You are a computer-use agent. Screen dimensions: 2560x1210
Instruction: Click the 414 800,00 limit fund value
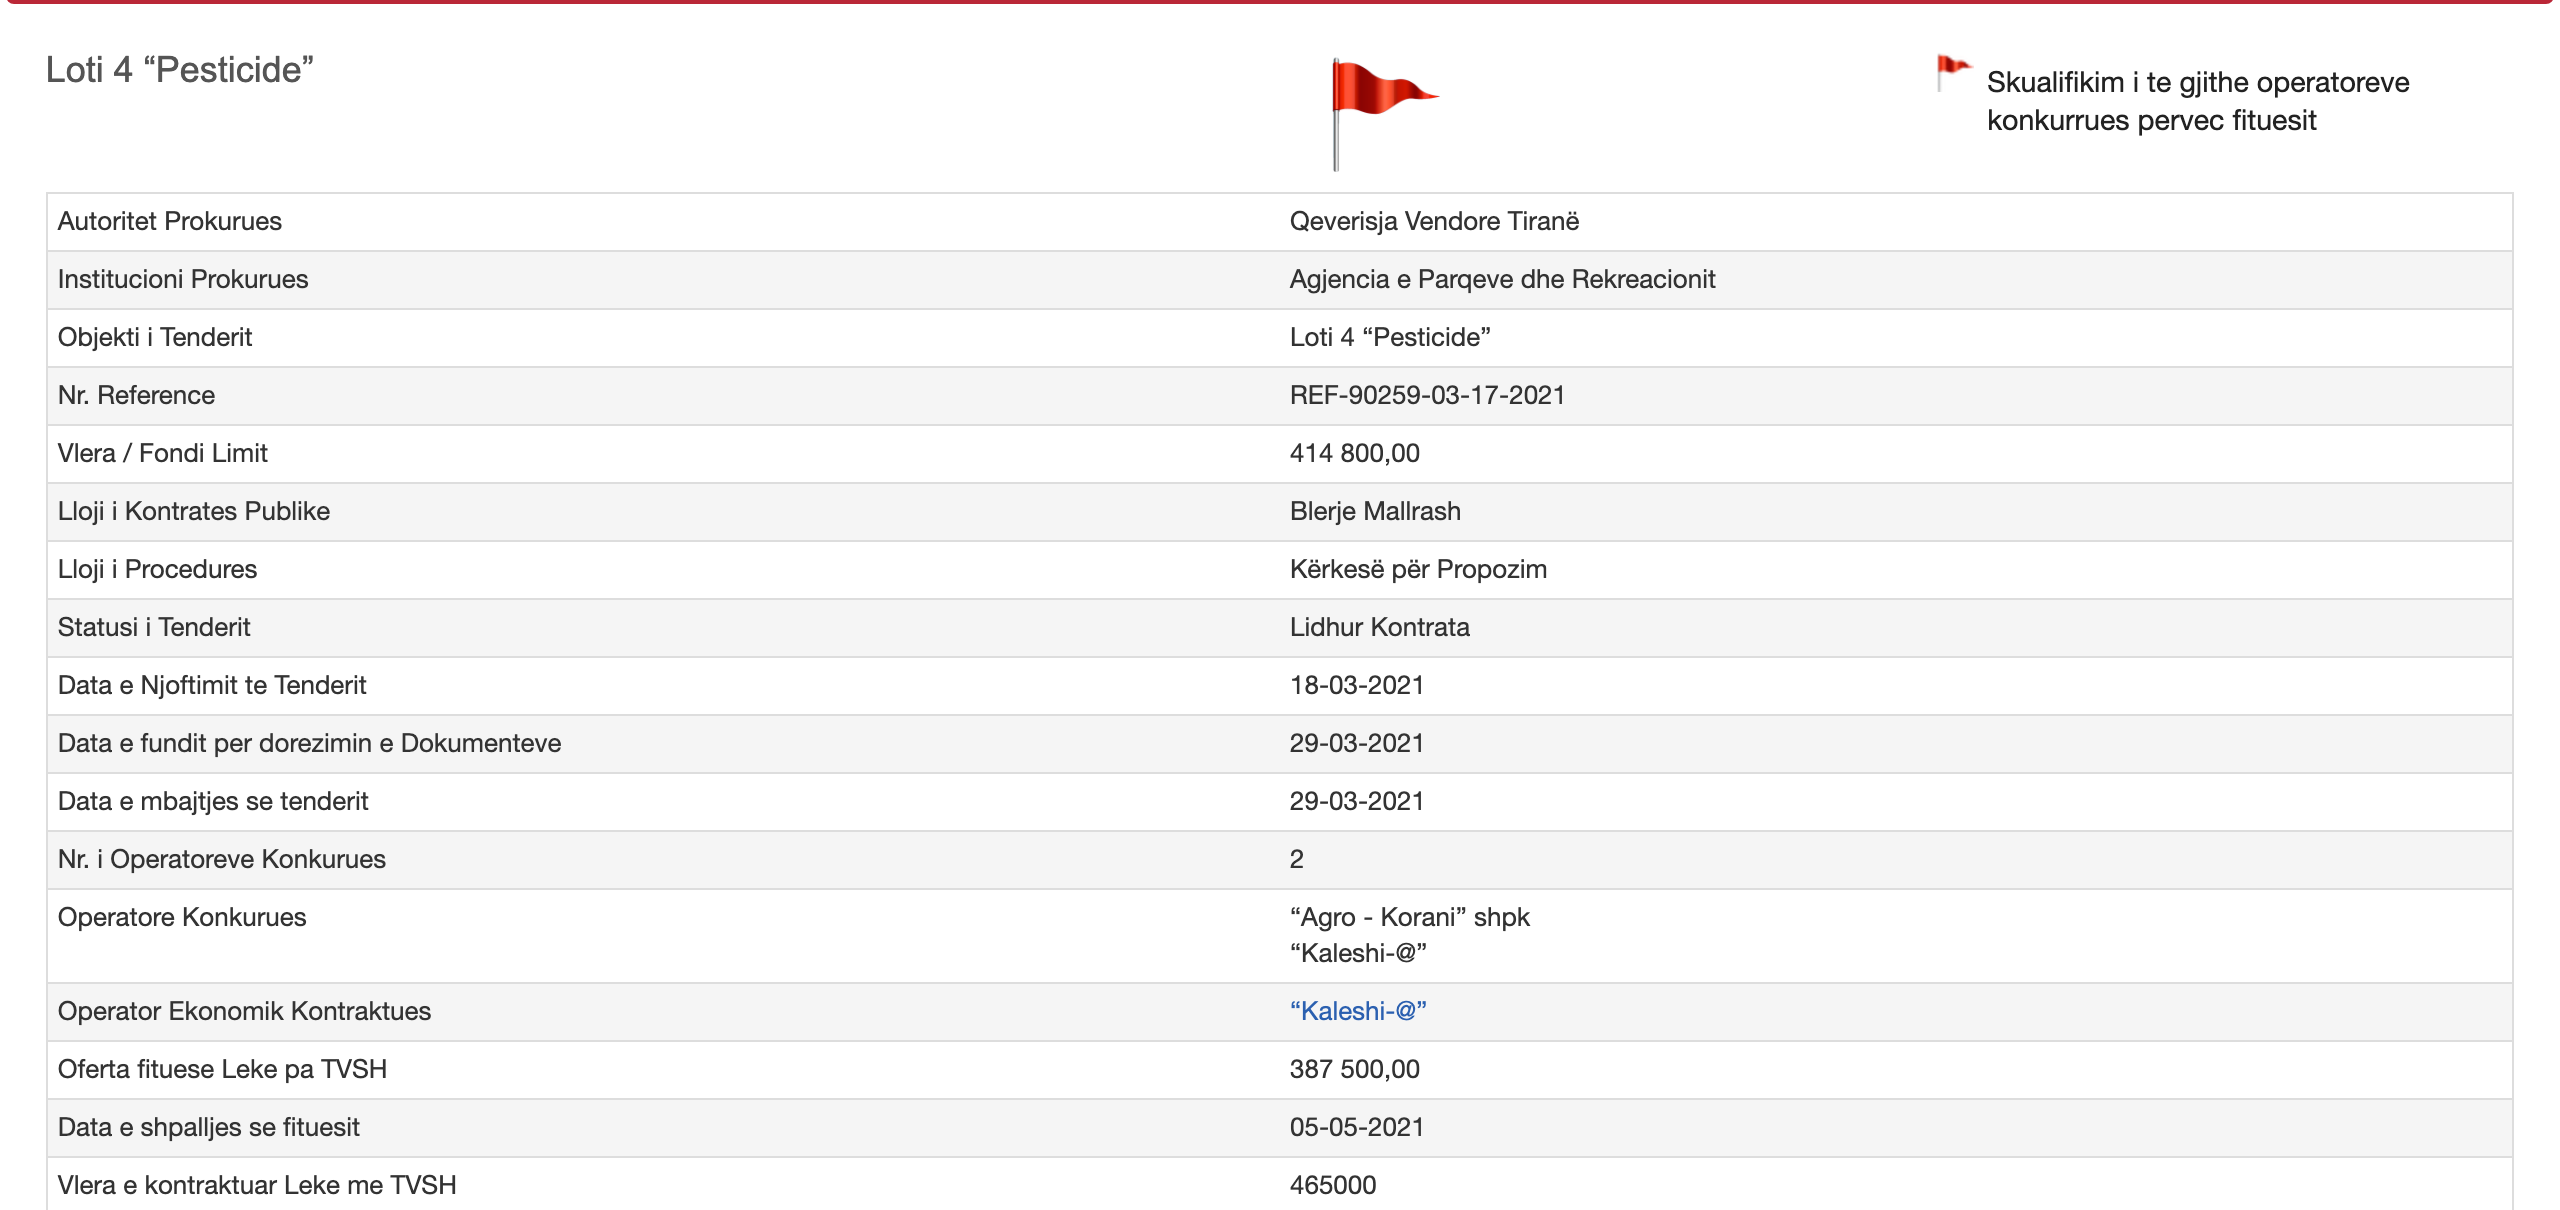[1354, 453]
